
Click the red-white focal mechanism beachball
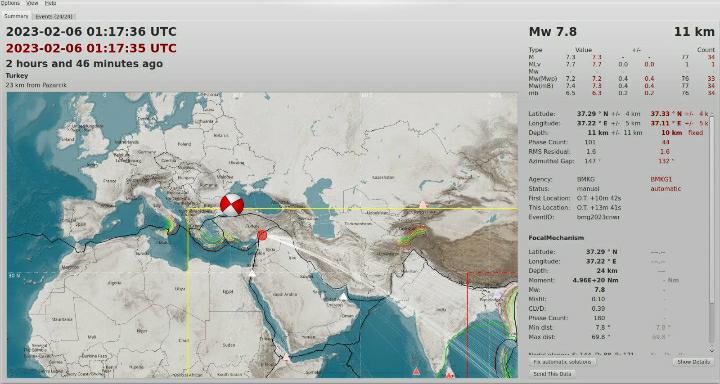tap(232, 205)
